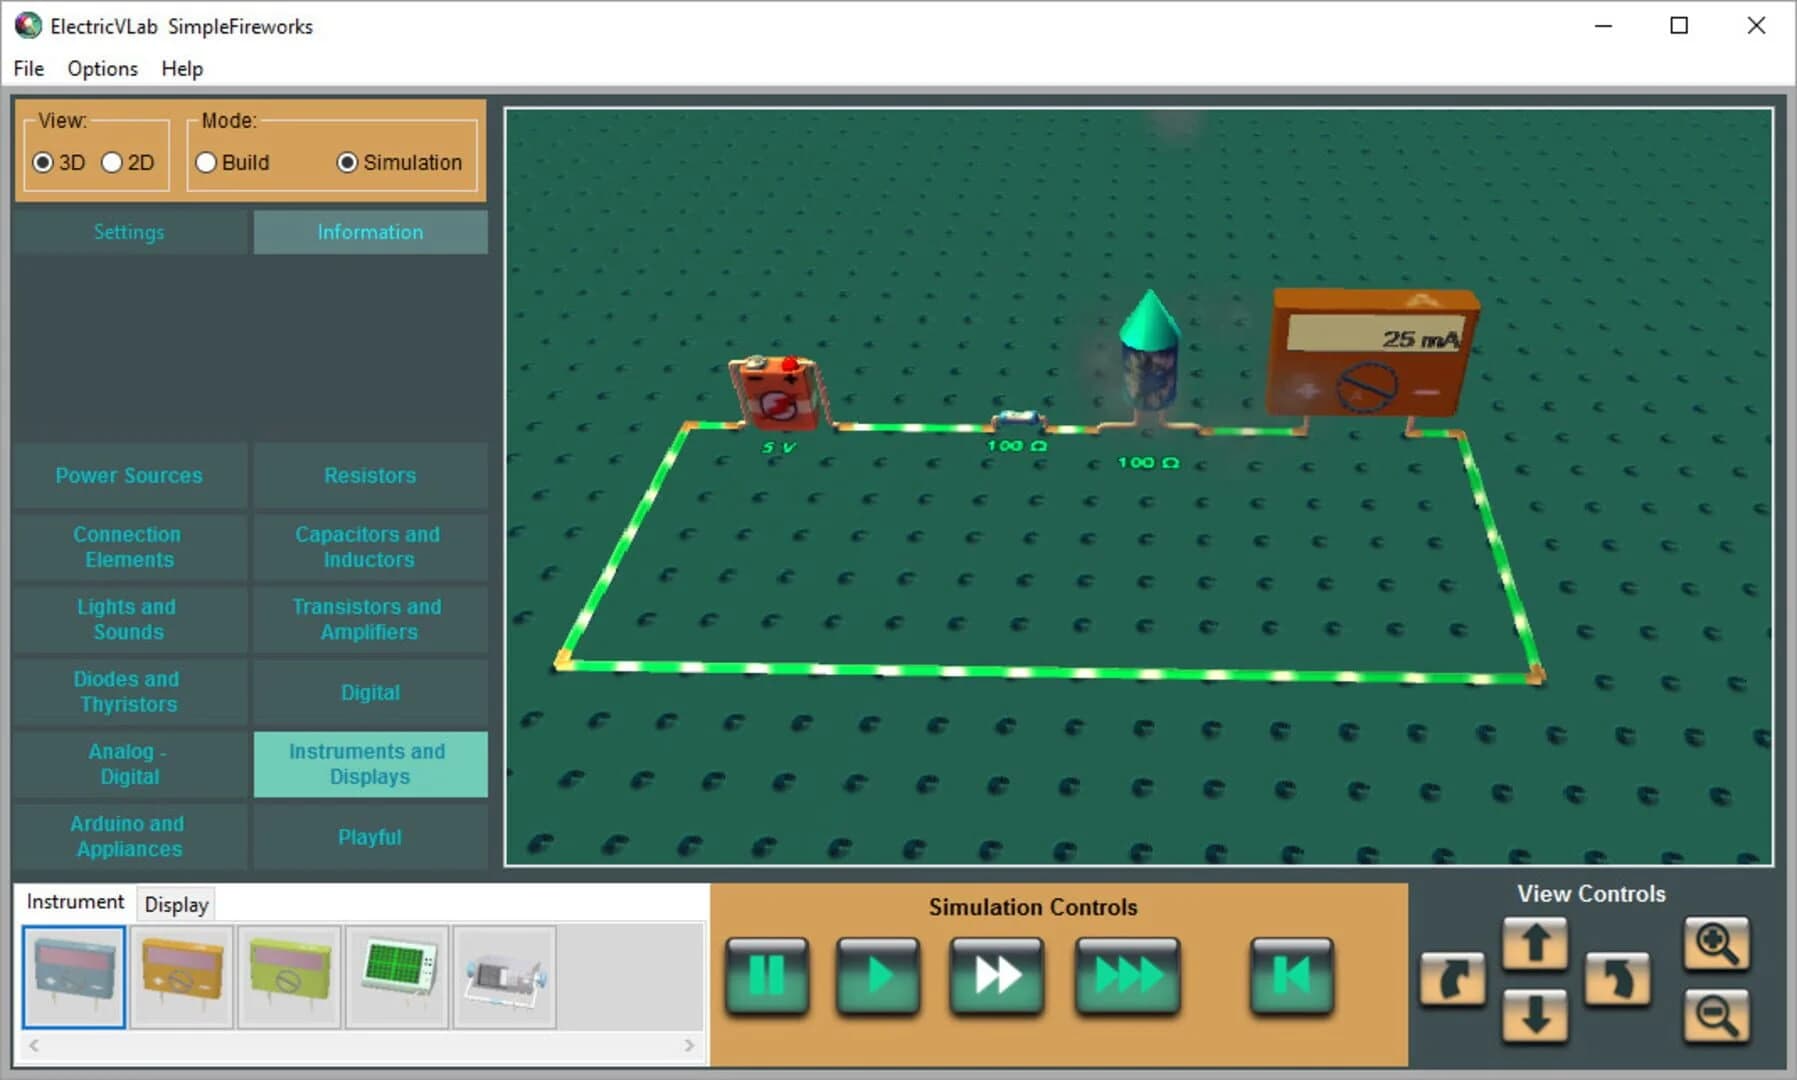Pan the view down with the down arrow
This screenshot has width=1797, height=1080.
[x=1536, y=1015]
